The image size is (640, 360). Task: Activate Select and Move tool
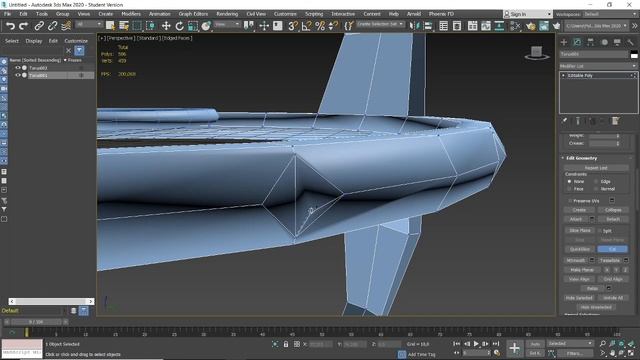tap(166, 26)
